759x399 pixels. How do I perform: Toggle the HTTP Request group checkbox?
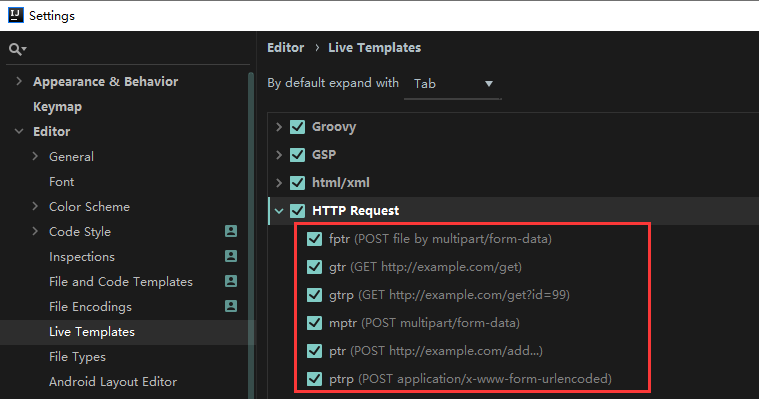point(297,211)
